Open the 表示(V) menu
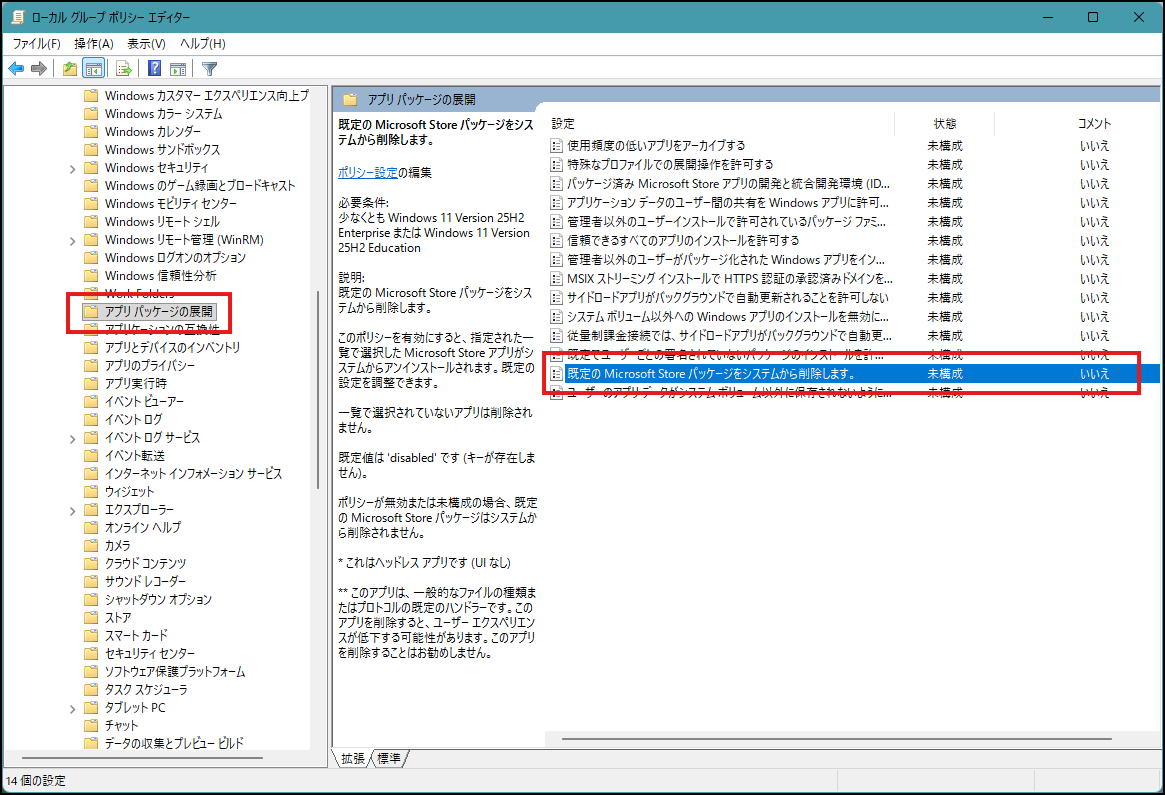Image resolution: width=1165 pixels, height=795 pixels. click(x=146, y=44)
